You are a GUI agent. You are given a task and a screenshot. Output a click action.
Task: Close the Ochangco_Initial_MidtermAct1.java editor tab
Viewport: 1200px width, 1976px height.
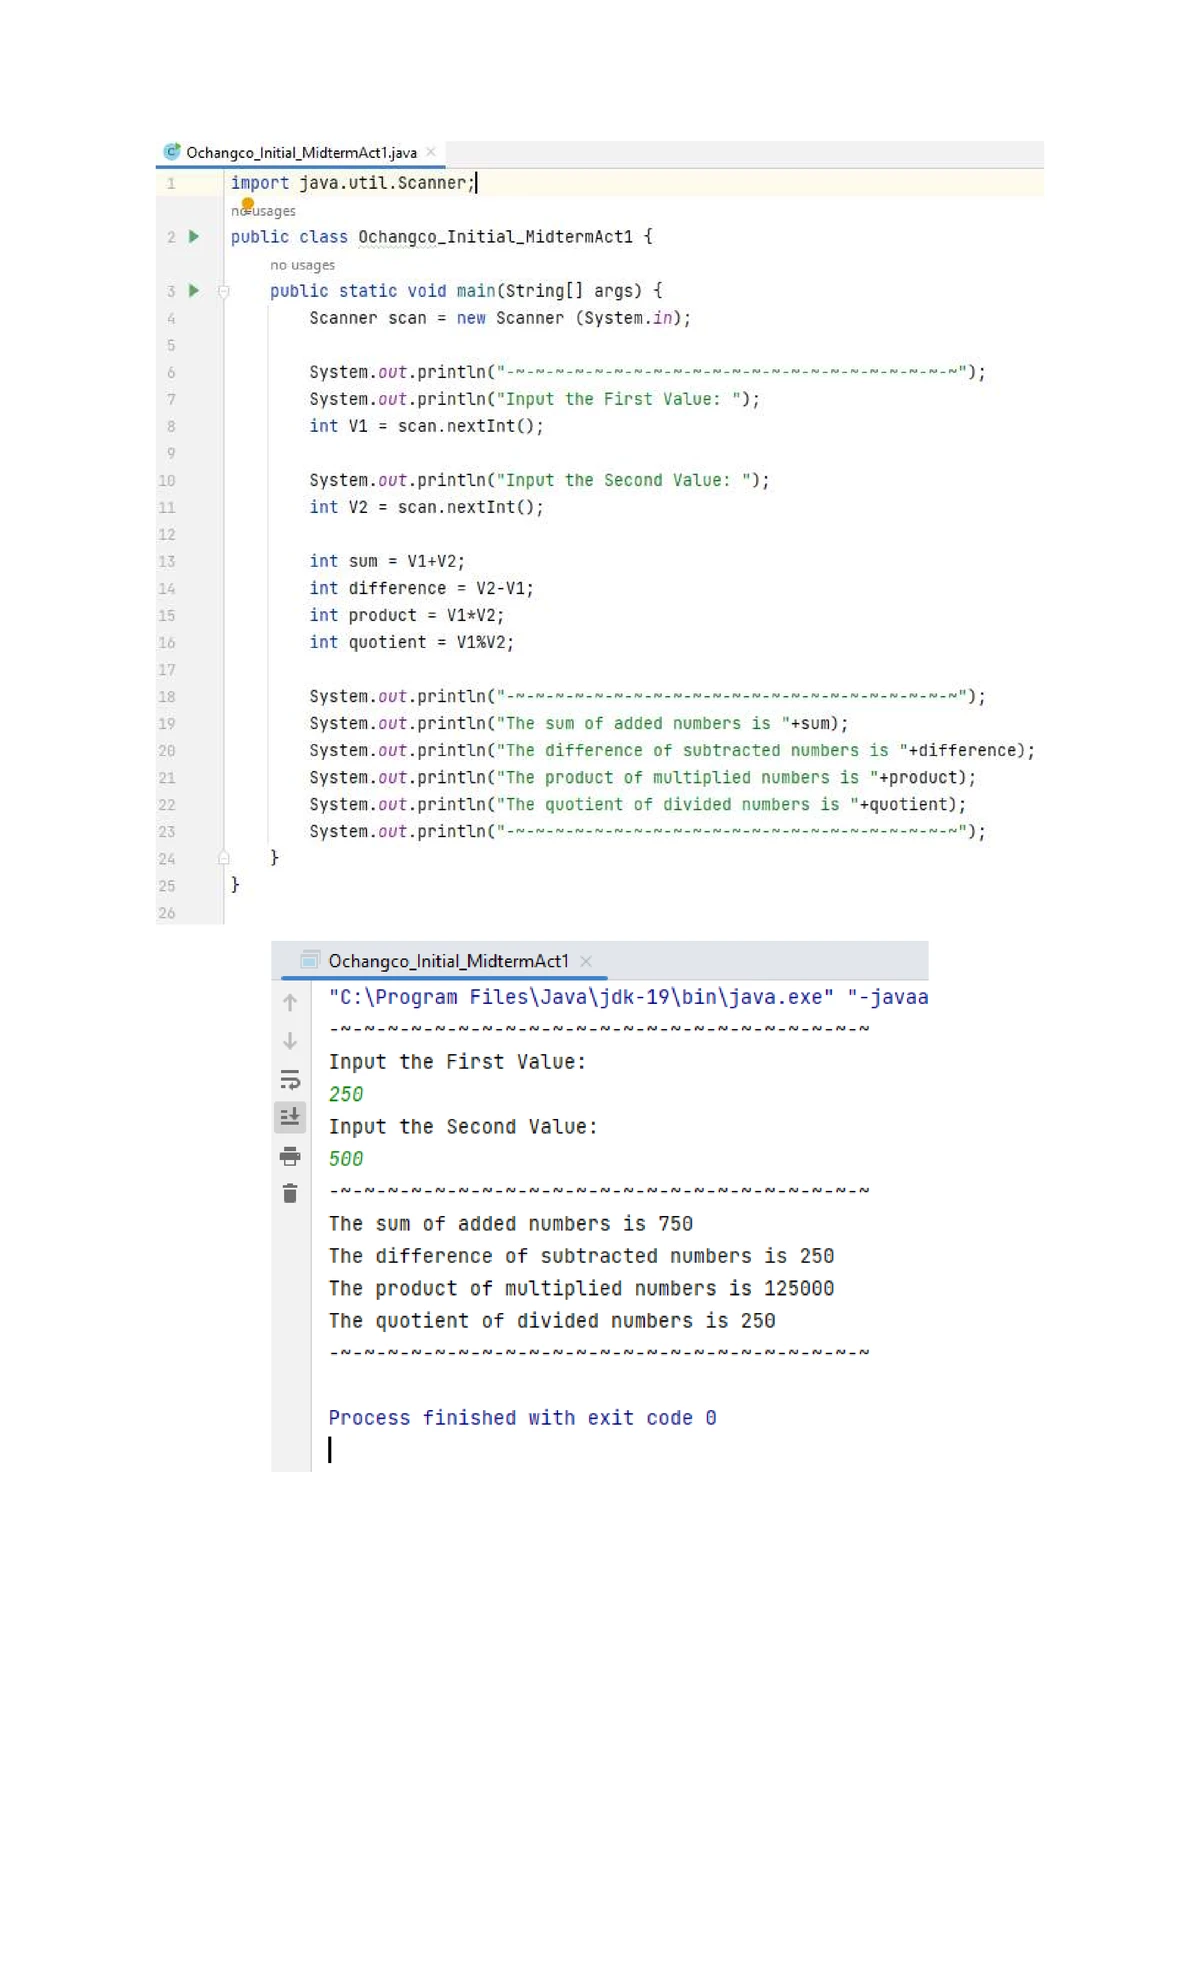(431, 152)
